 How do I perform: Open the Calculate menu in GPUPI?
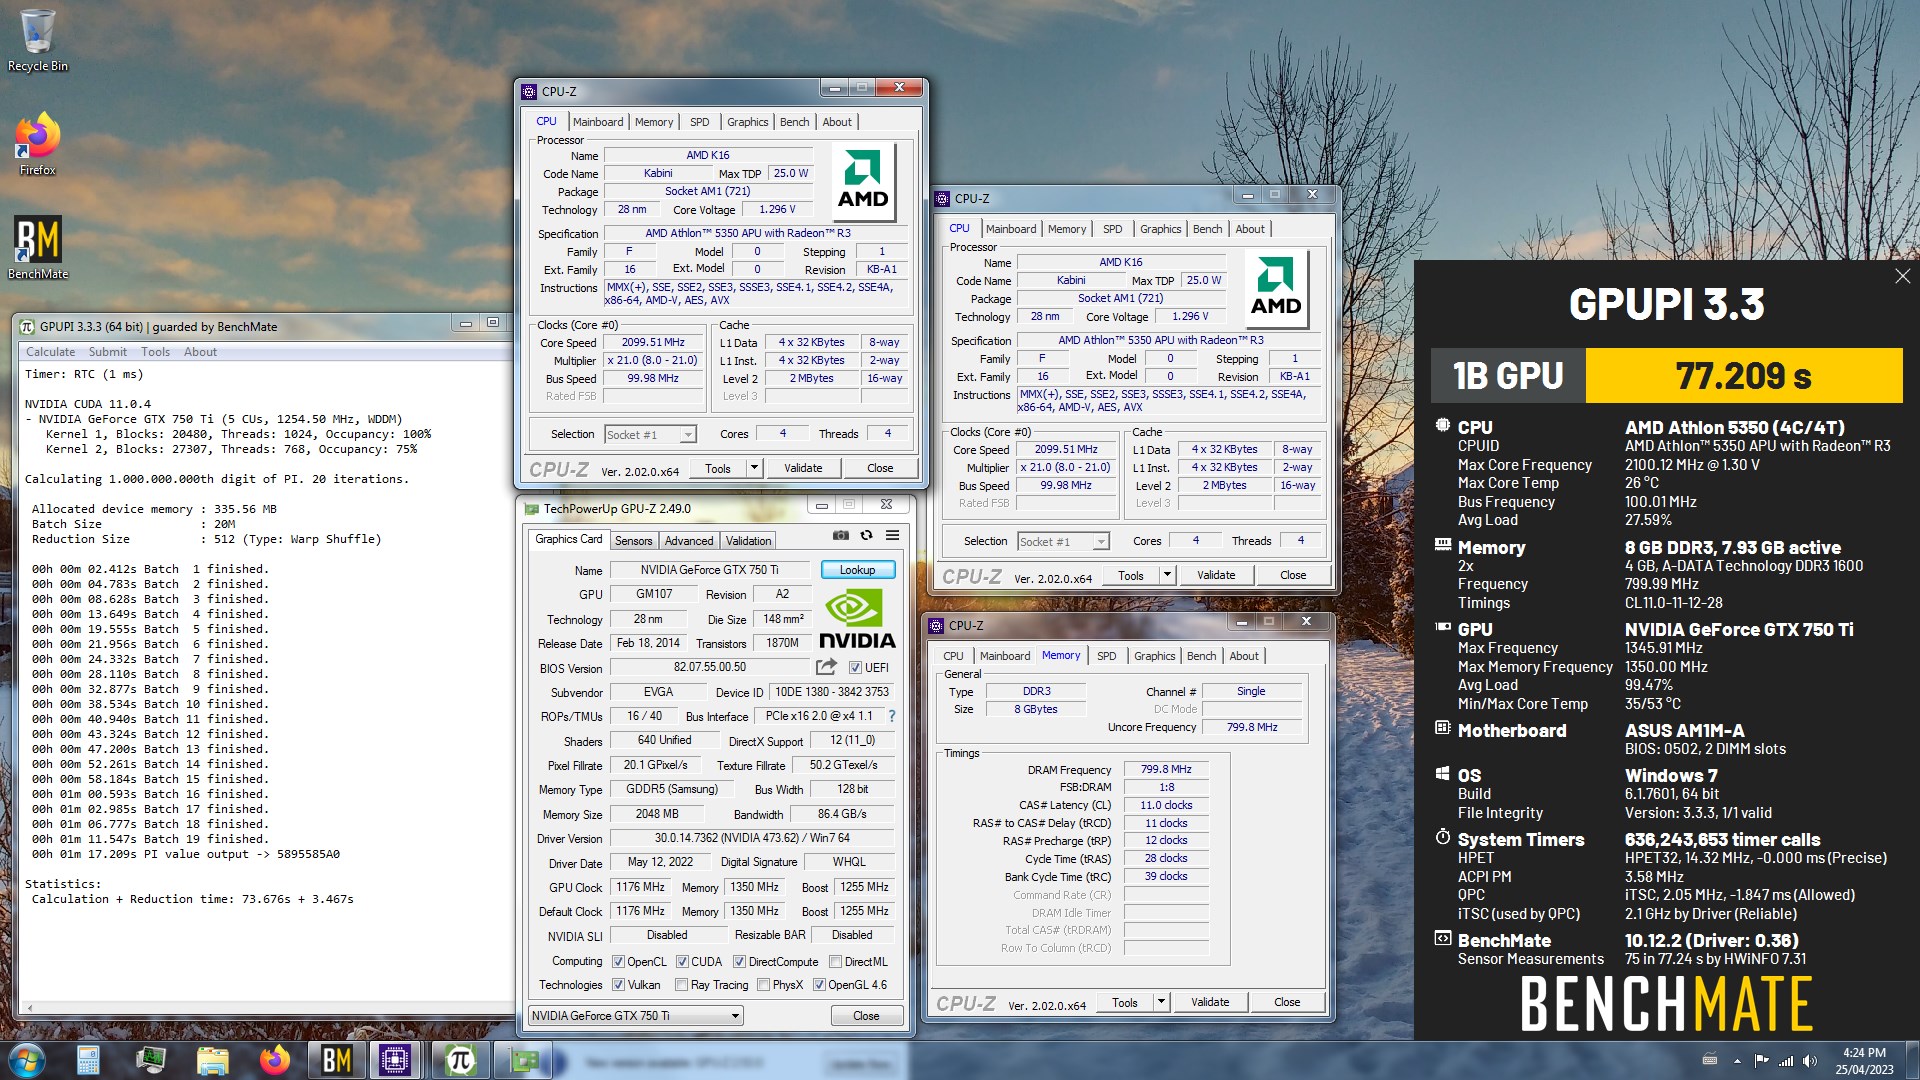tap(50, 352)
